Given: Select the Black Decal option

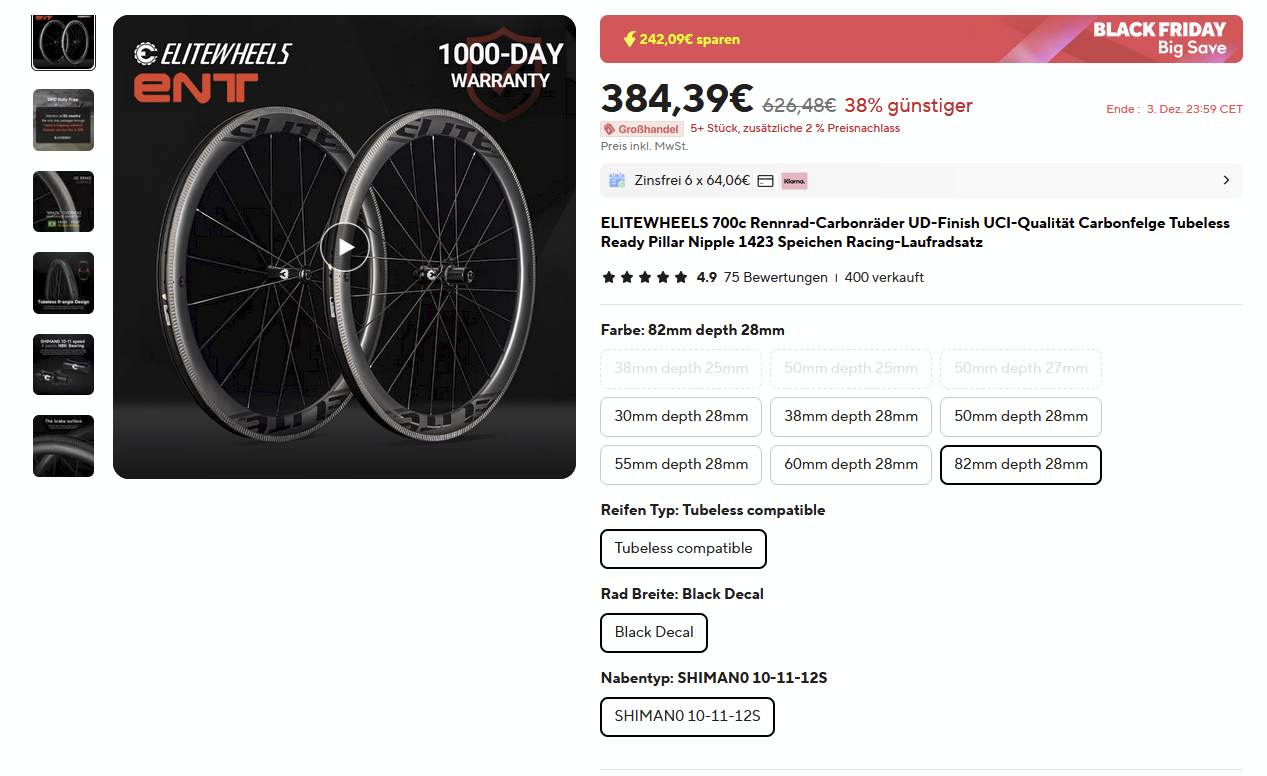Looking at the screenshot, I should [654, 633].
